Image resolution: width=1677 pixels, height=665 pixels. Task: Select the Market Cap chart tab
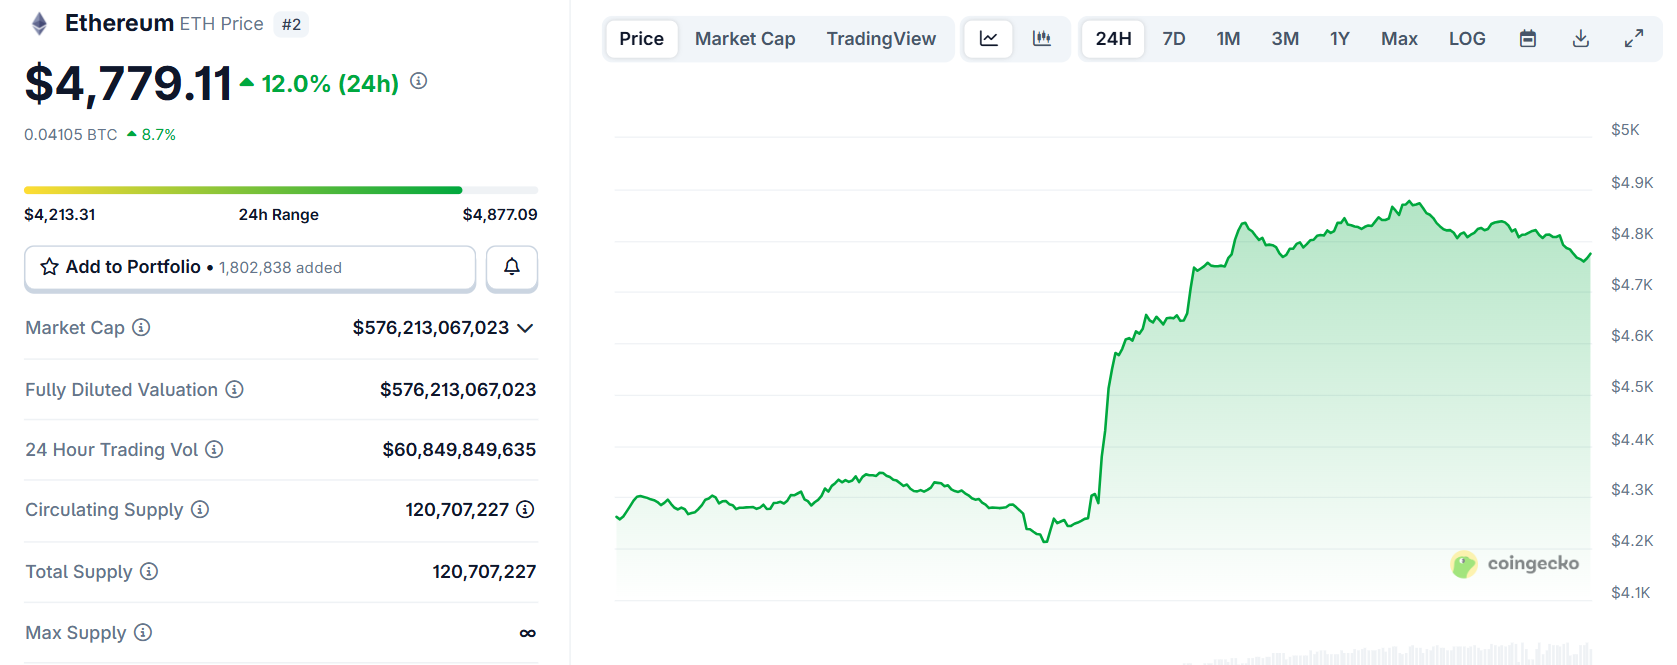[745, 39]
